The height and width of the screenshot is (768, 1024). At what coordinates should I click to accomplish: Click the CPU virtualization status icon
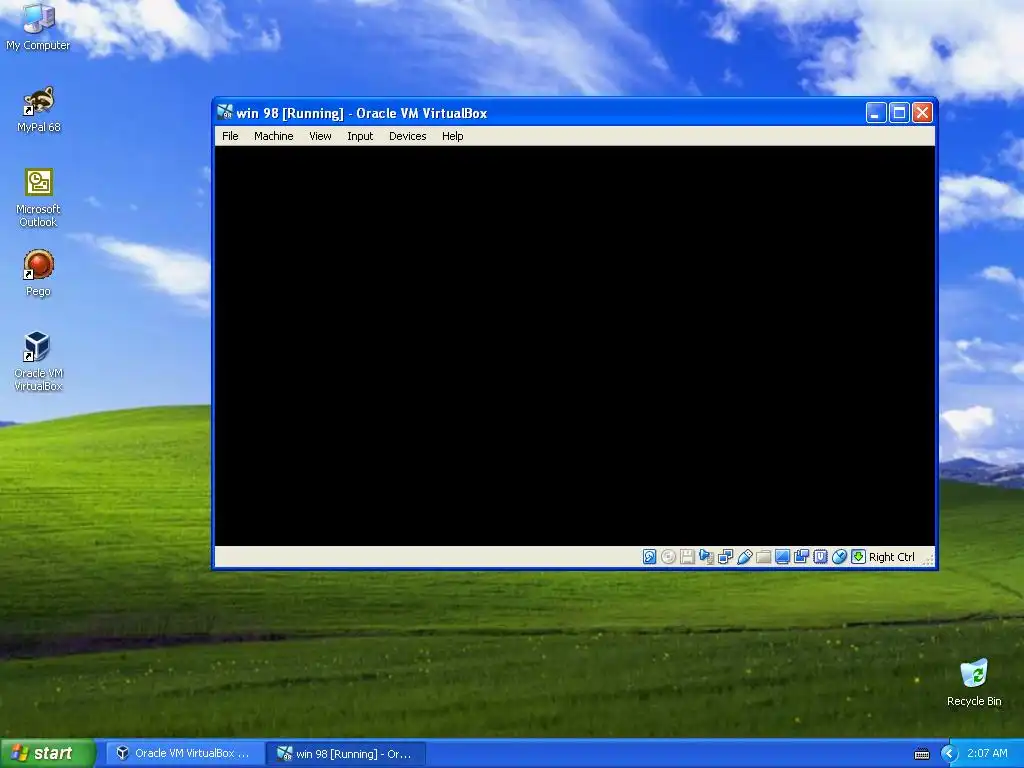click(x=820, y=556)
